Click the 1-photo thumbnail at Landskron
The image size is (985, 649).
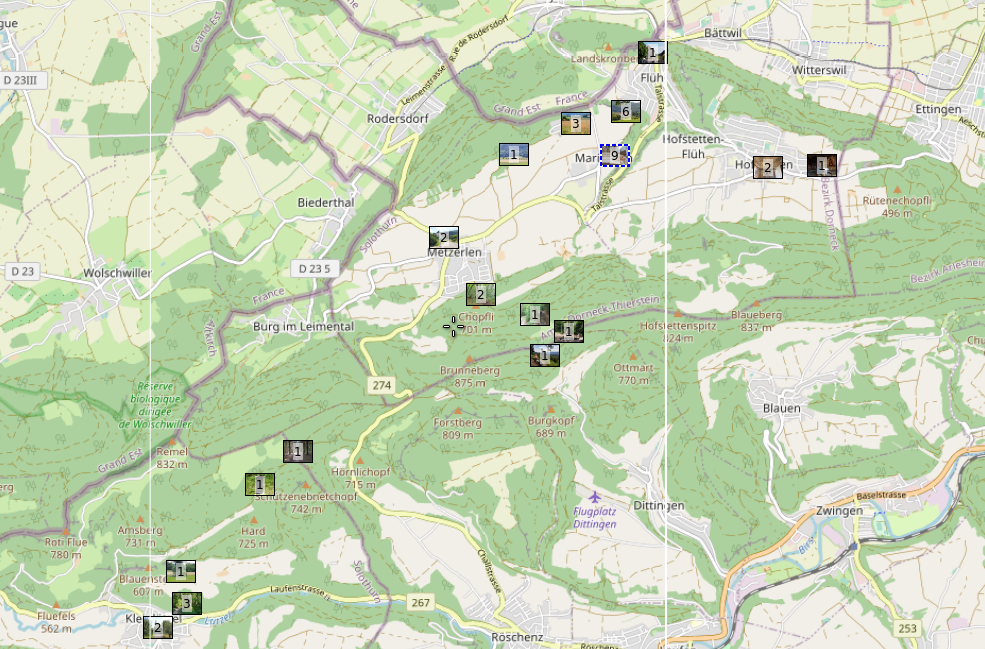(652, 52)
